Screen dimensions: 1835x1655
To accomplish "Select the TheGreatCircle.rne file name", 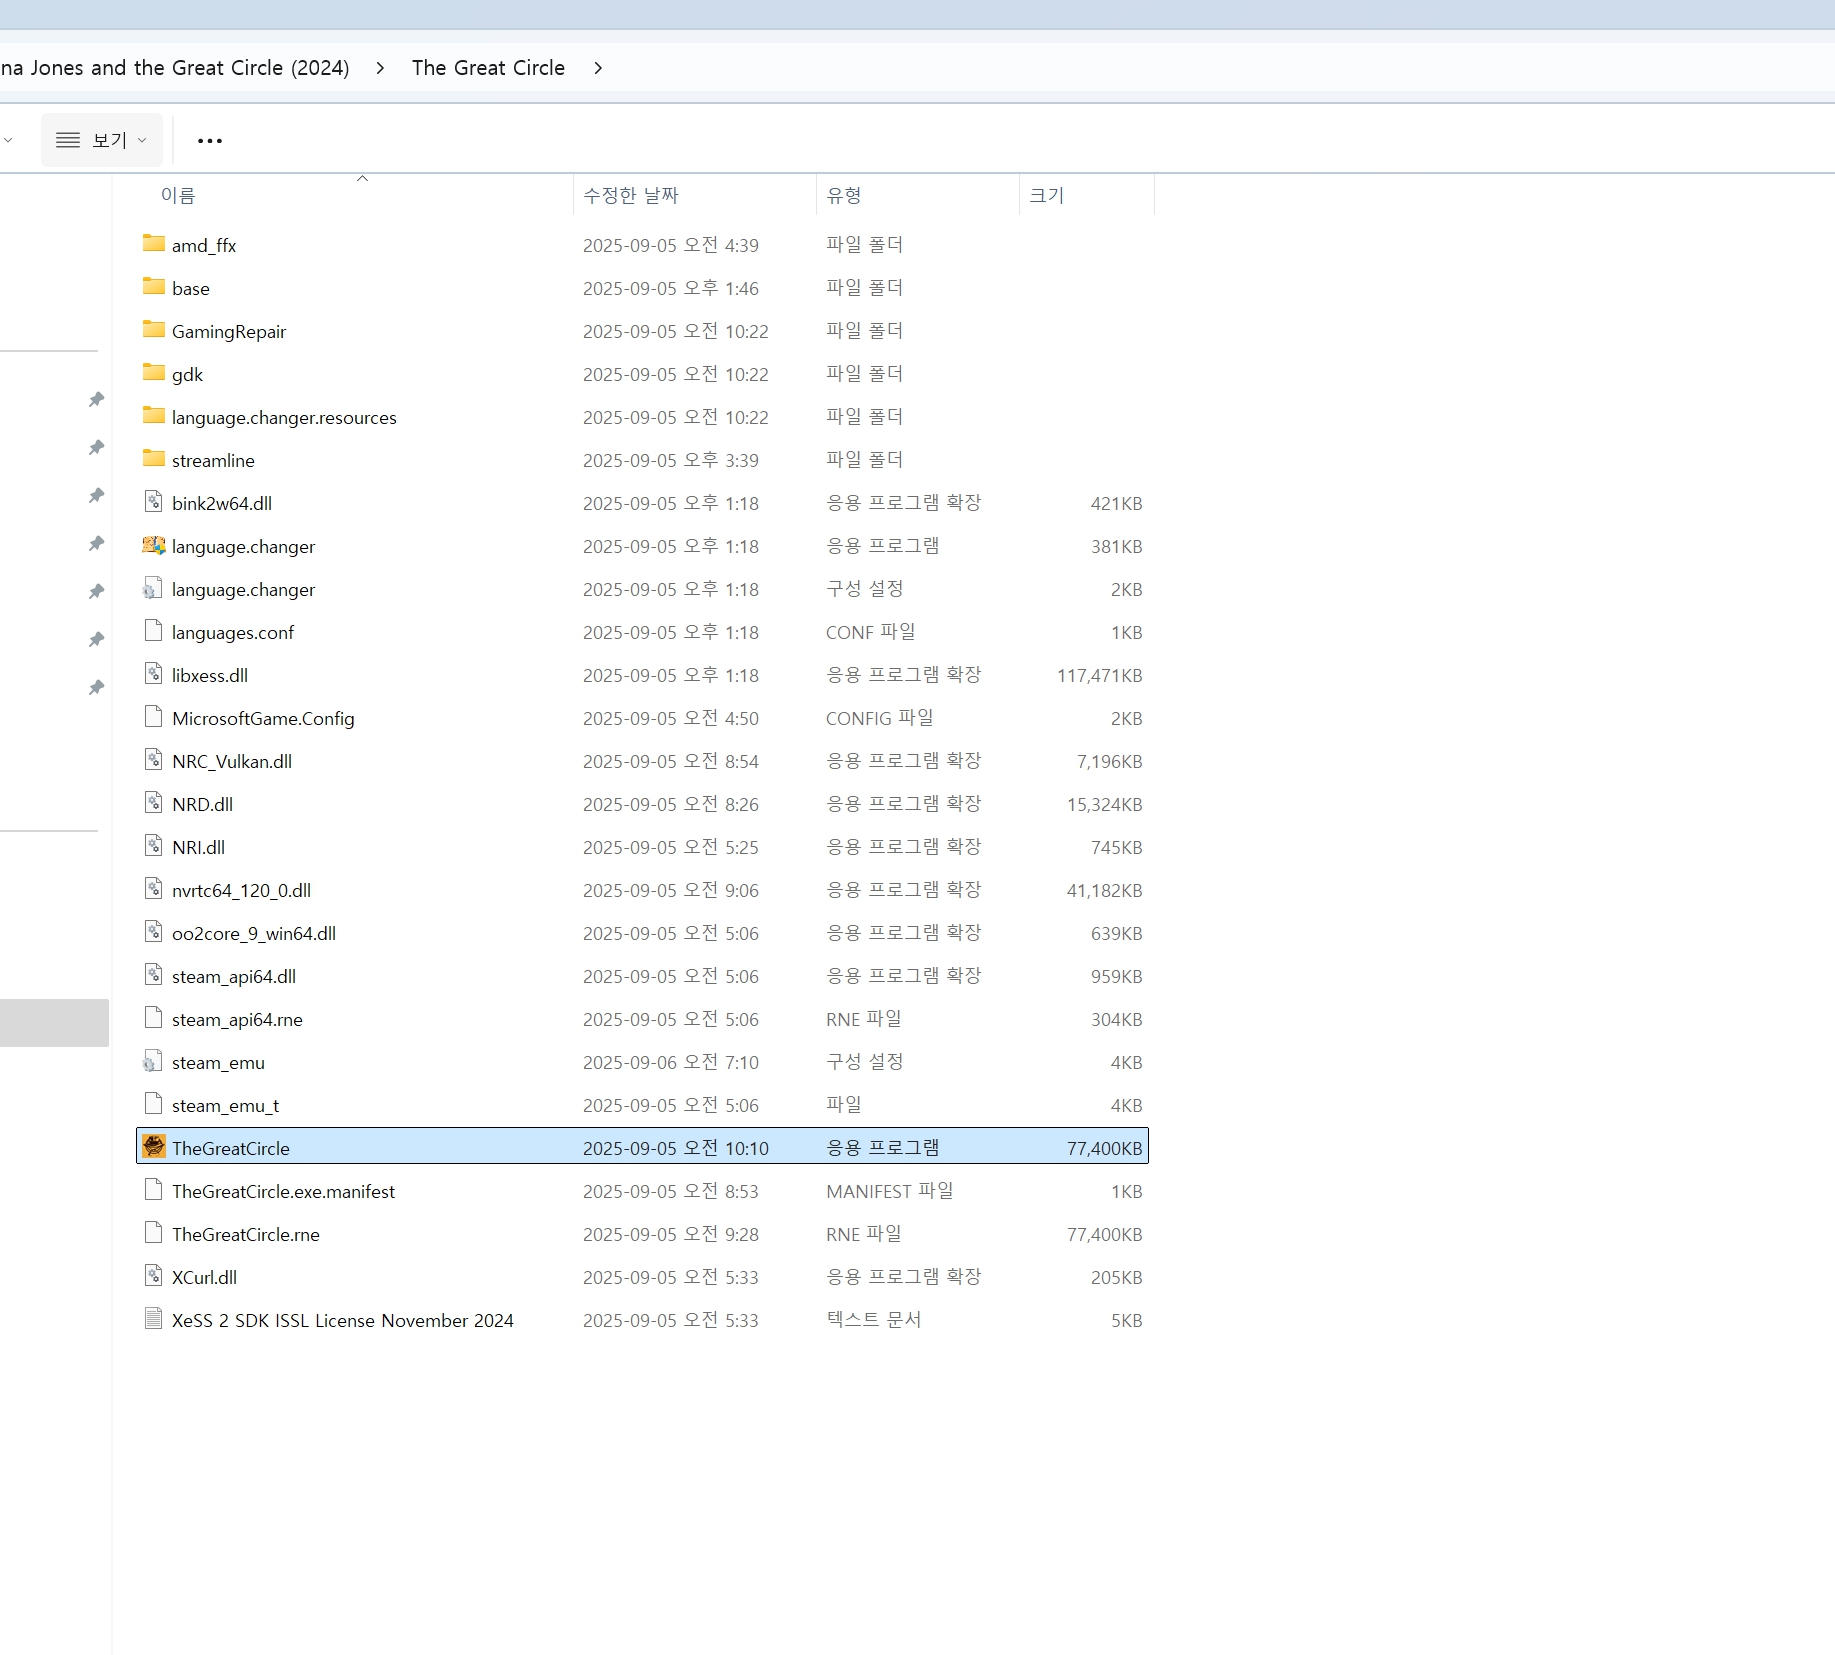I will [246, 1234].
